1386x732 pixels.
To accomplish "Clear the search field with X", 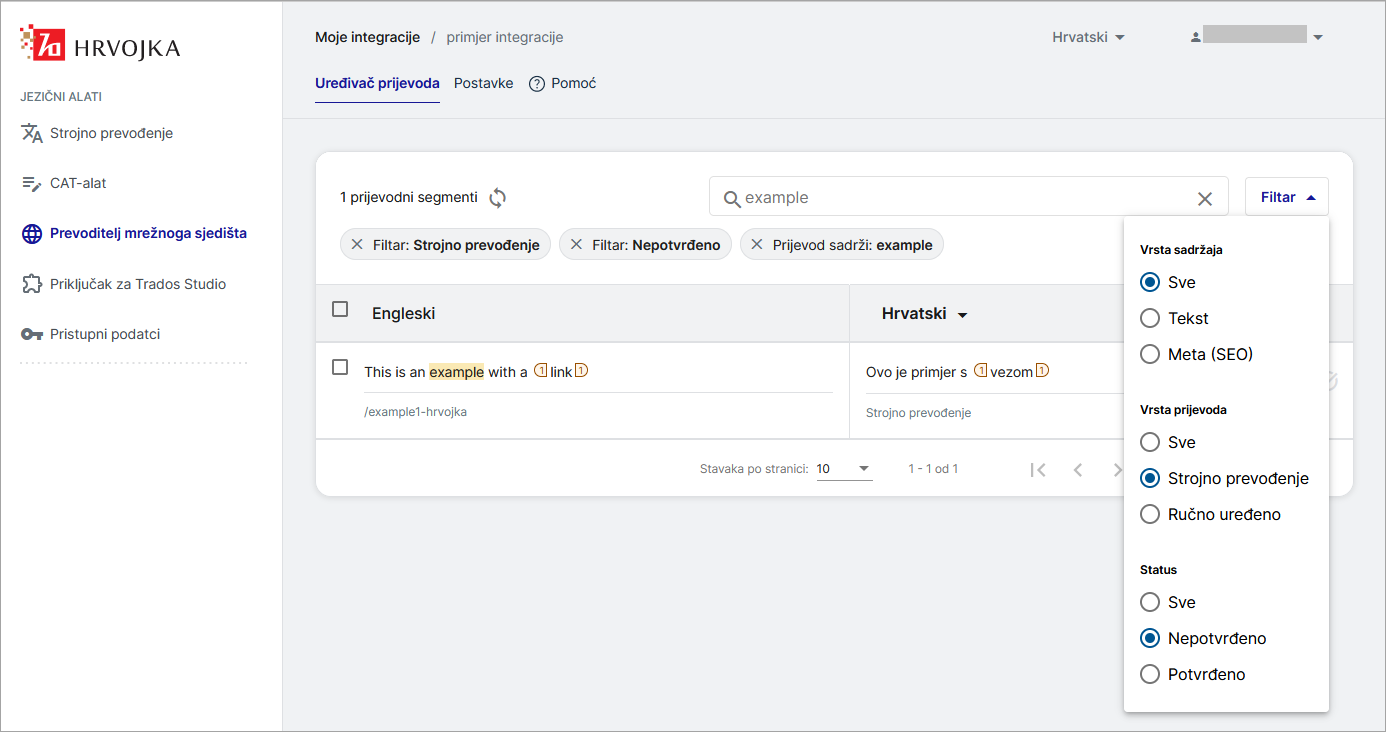I will coord(1205,199).
